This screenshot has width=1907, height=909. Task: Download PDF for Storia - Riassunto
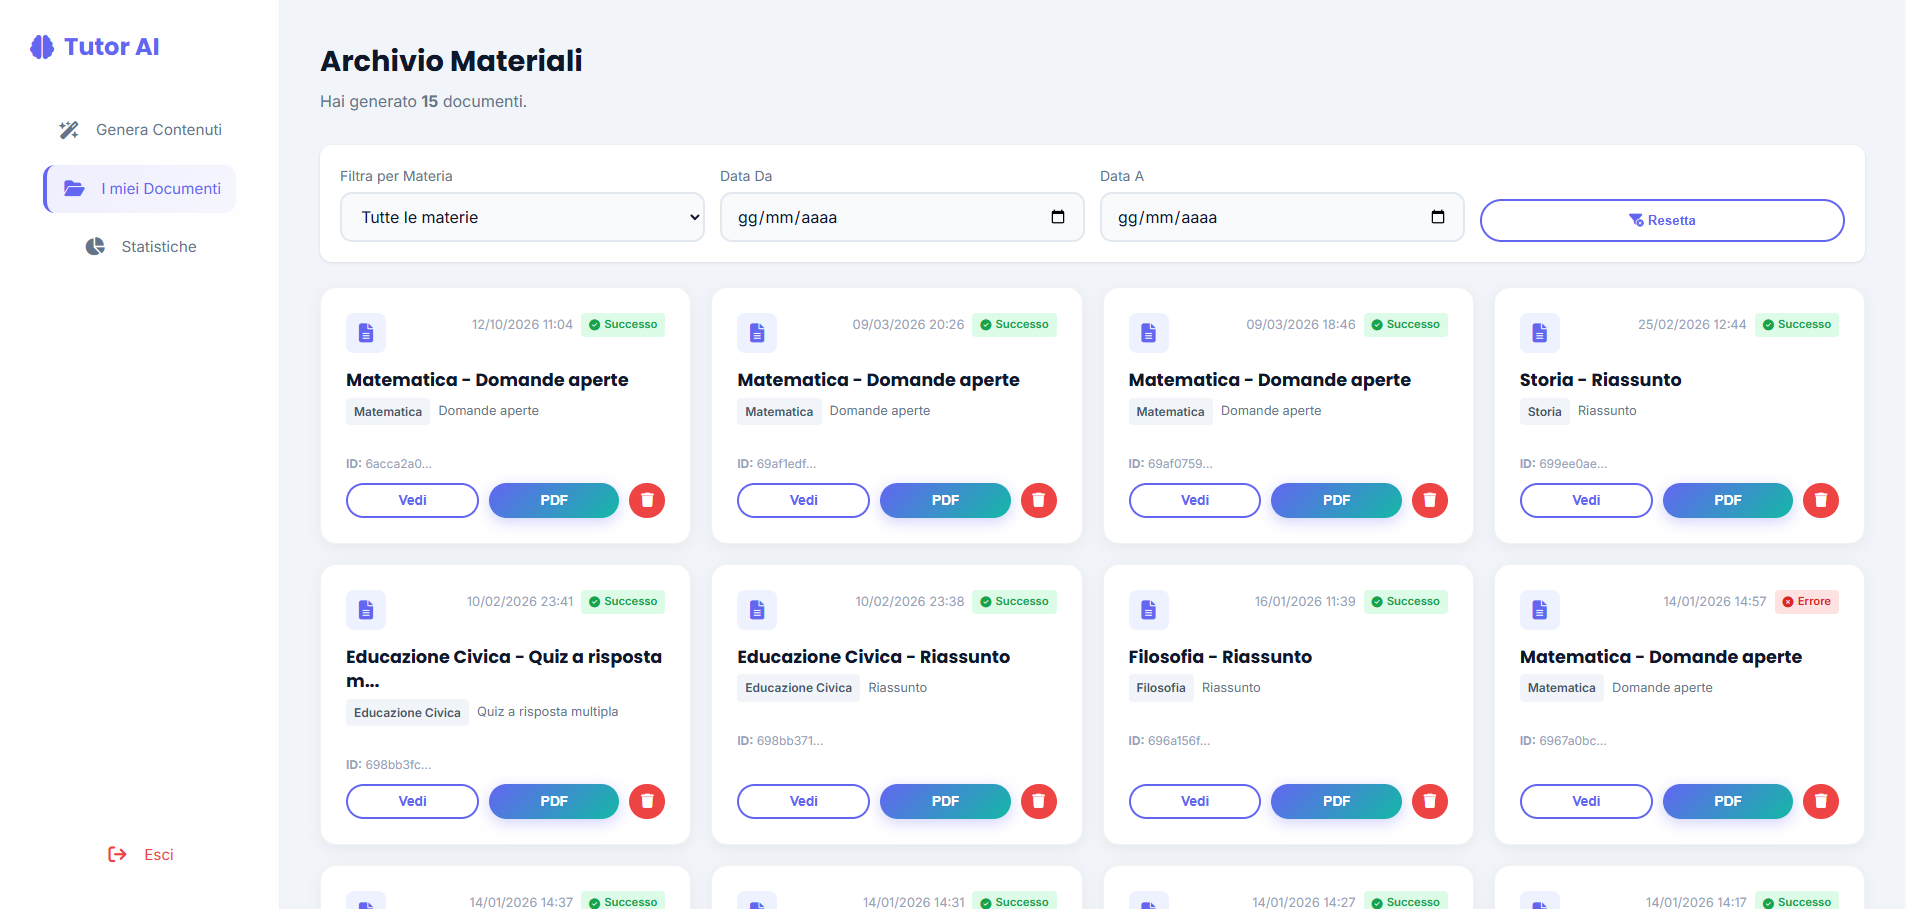click(x=1727, y=500)
